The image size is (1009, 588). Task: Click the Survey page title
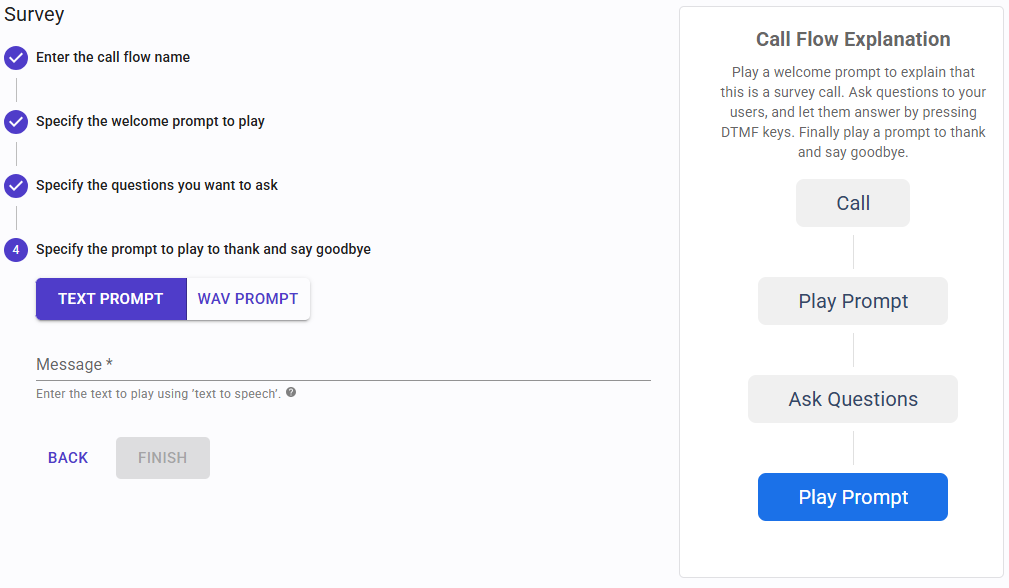(35, 15)
